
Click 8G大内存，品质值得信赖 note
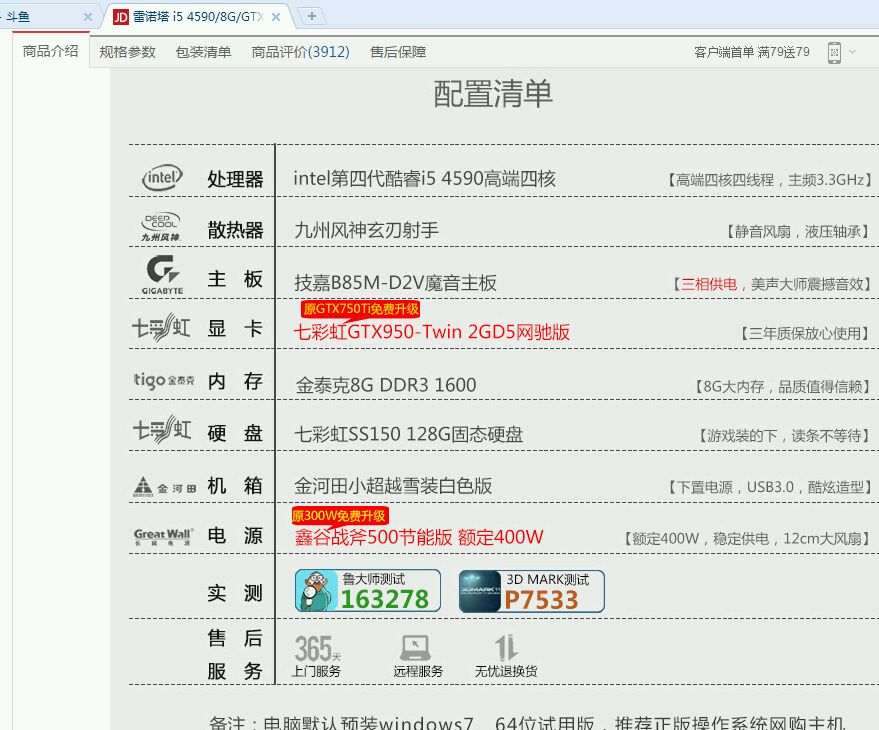(x=783, y=386)
